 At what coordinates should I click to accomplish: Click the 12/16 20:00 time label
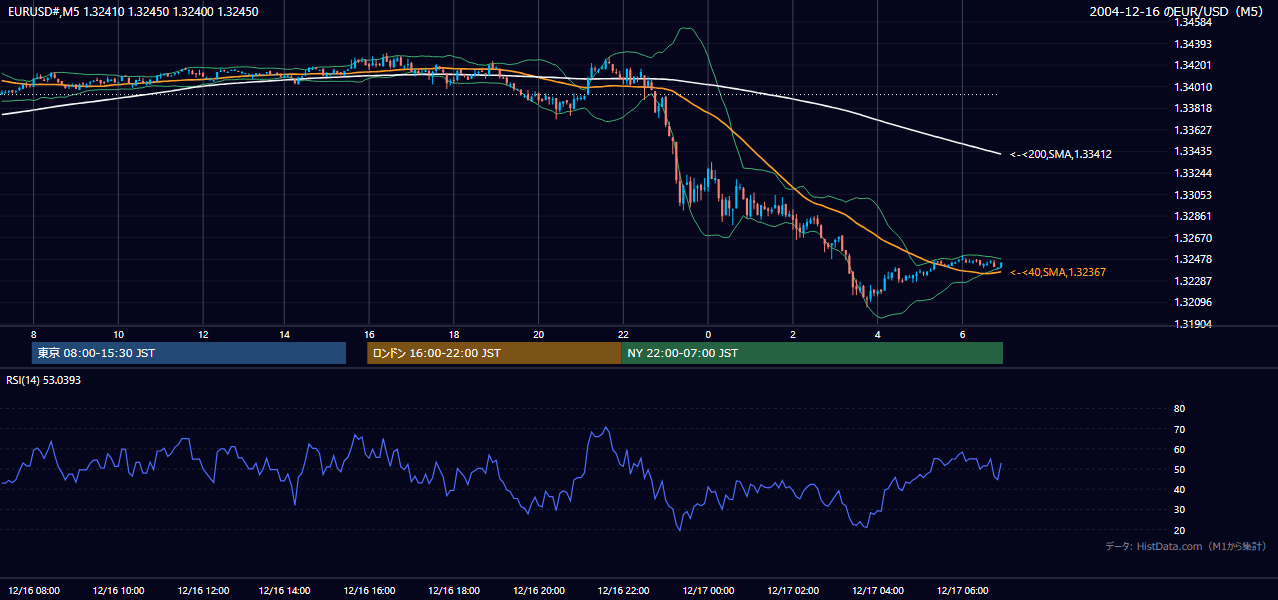(540, 590)
